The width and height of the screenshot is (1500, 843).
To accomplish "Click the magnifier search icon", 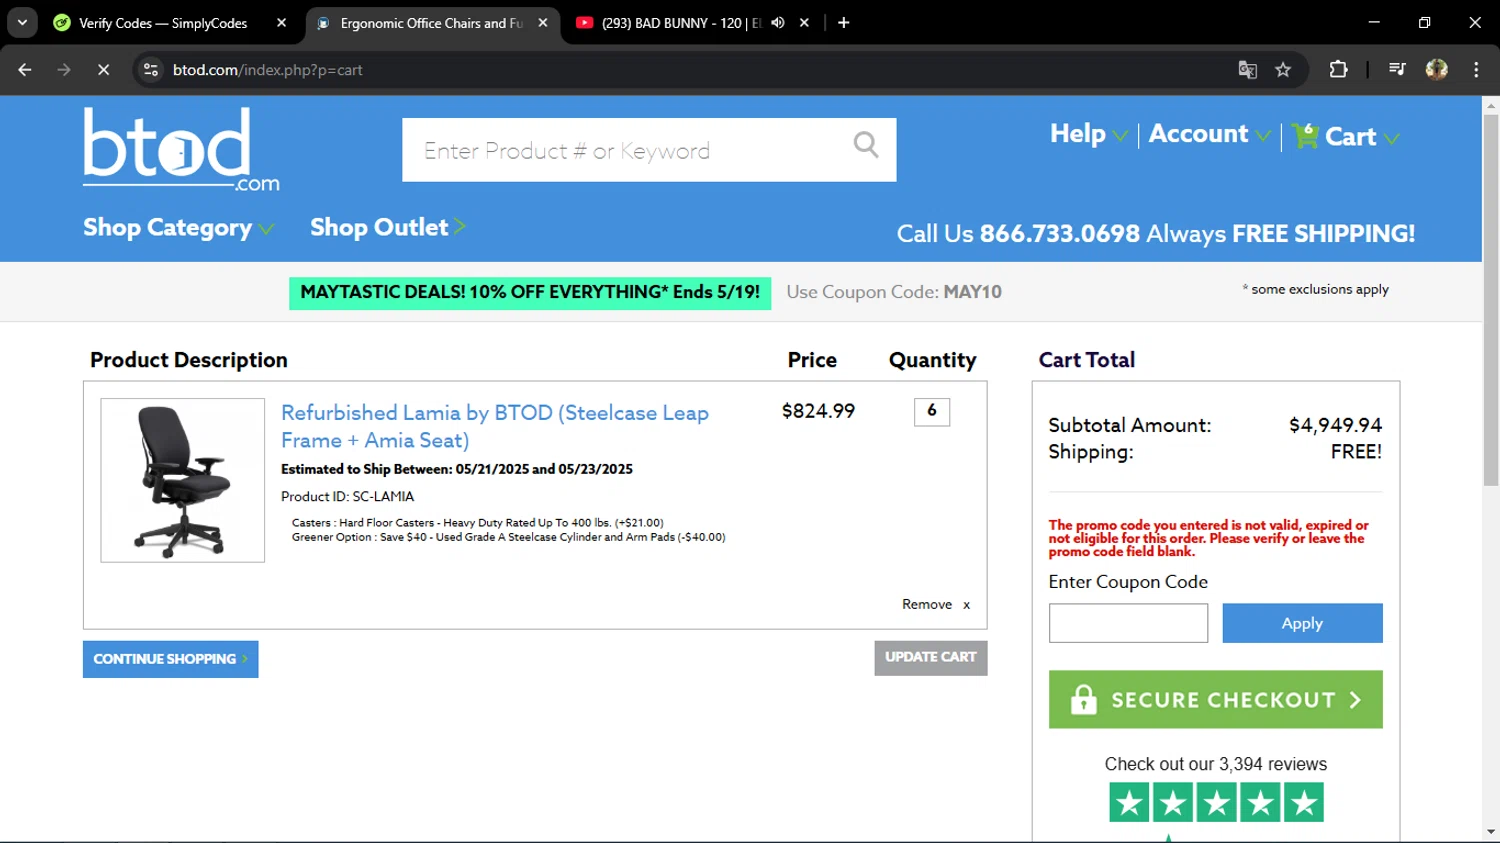I will click(x=866, y=145).
